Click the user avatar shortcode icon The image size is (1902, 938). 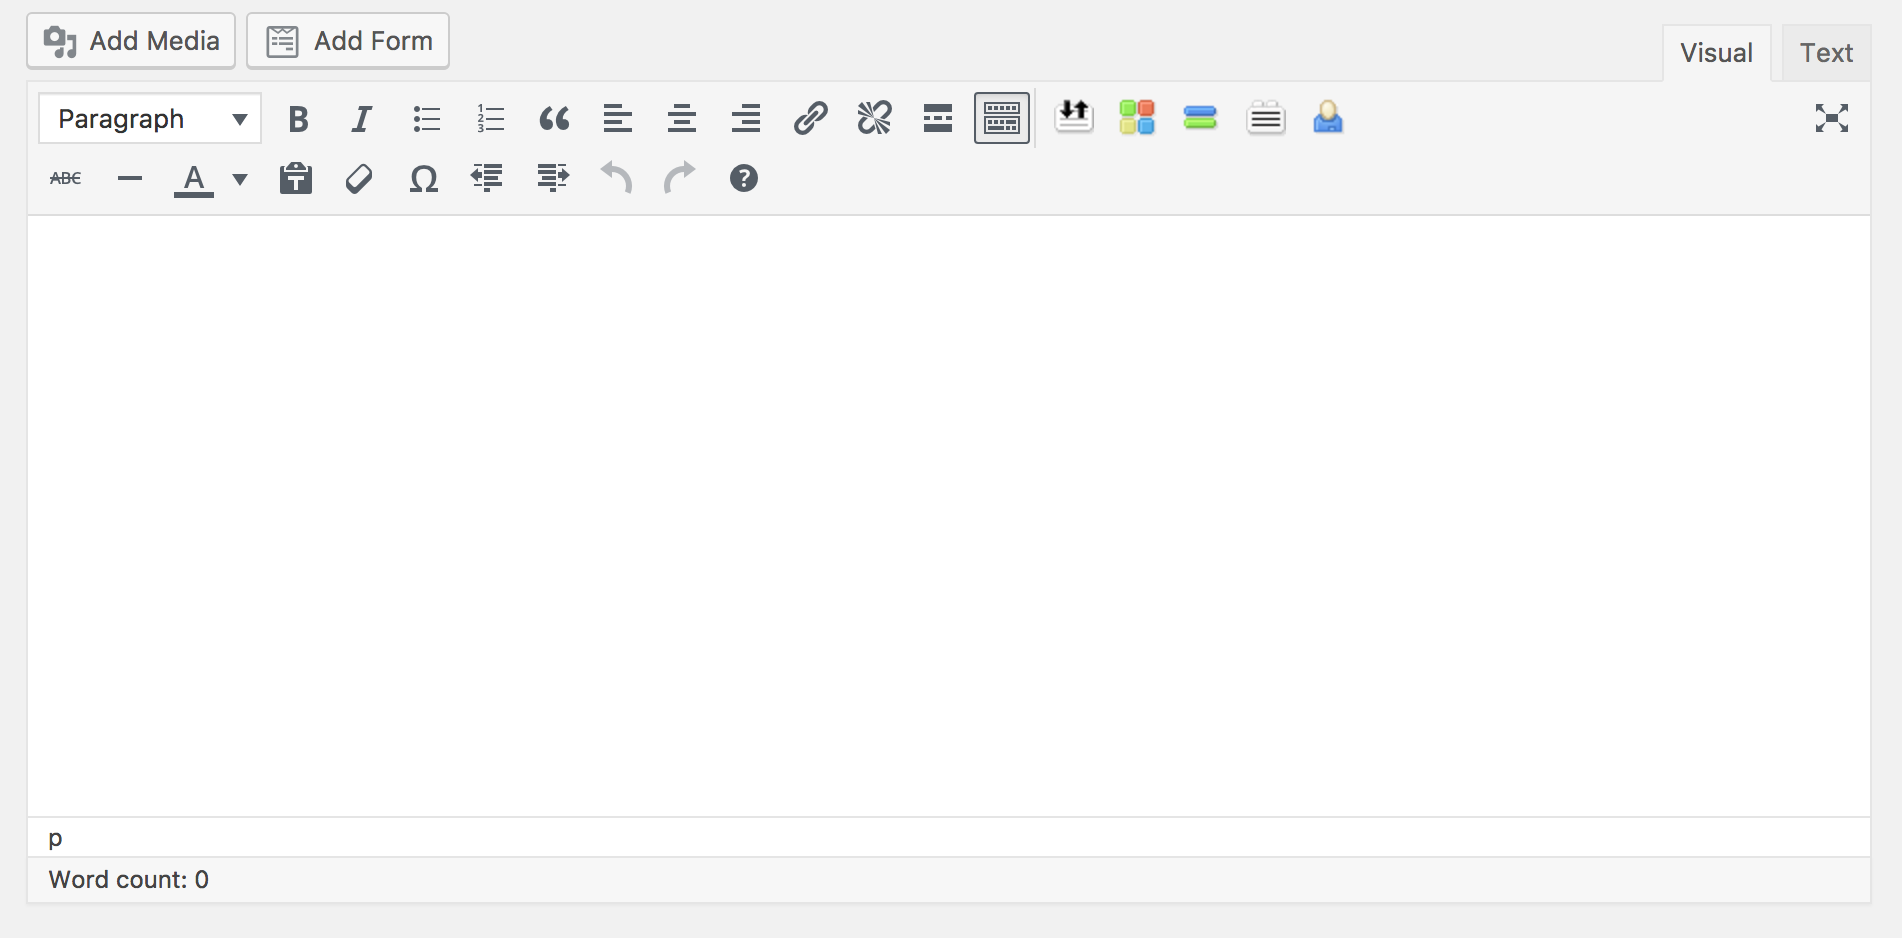1328,117
